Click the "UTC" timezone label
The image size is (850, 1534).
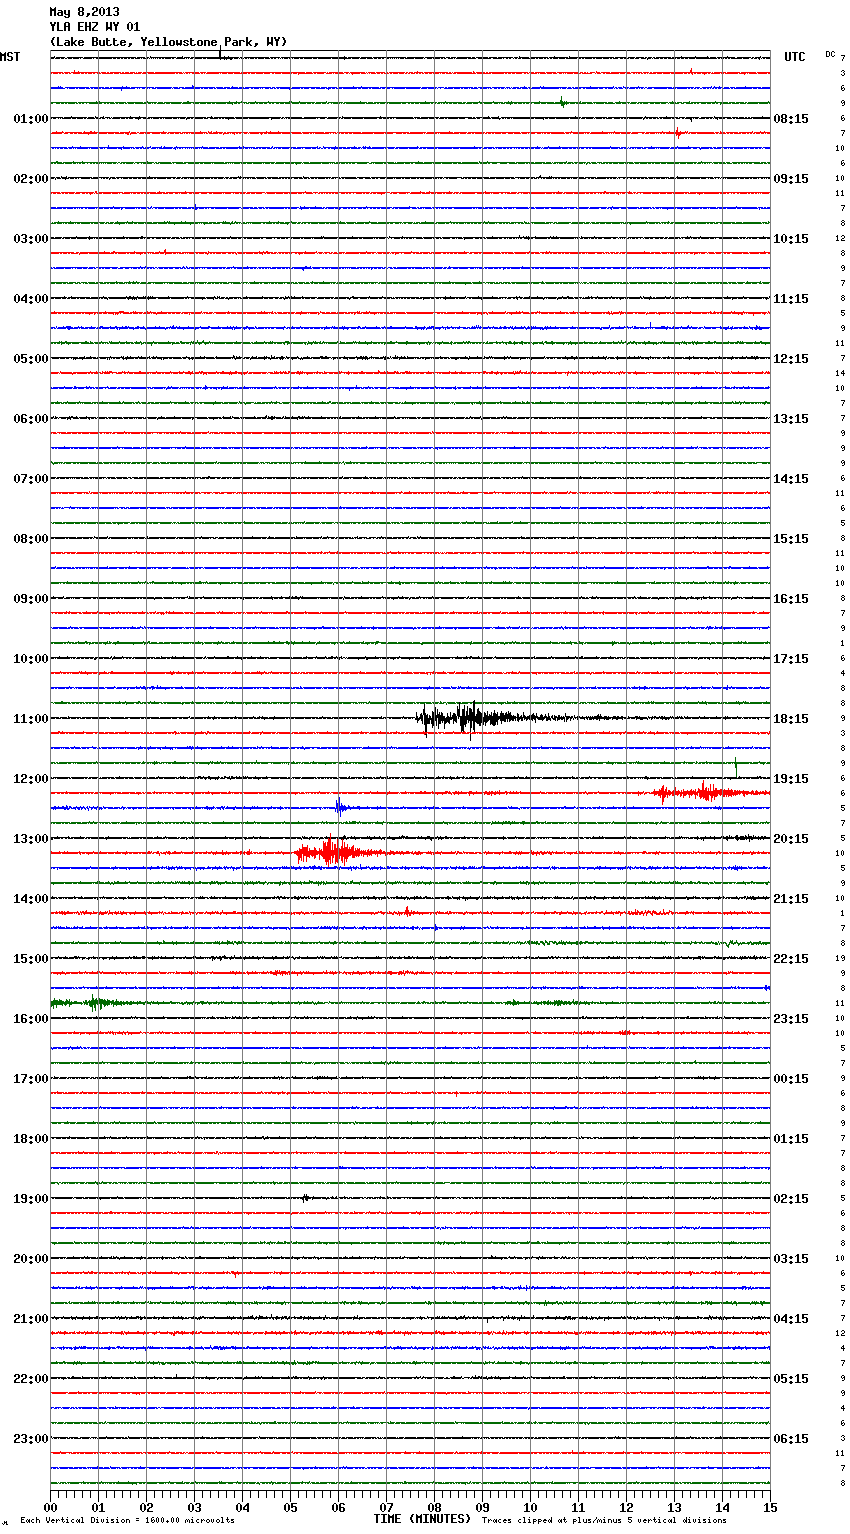tap(795, 57)
